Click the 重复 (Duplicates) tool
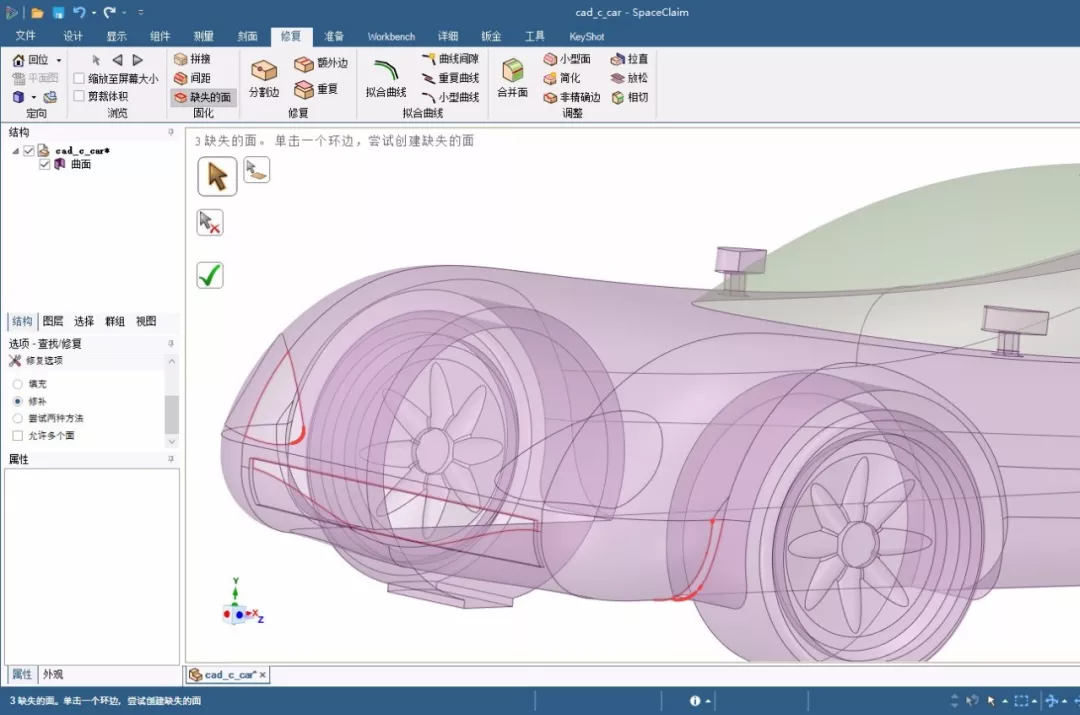 coord(316,89)
